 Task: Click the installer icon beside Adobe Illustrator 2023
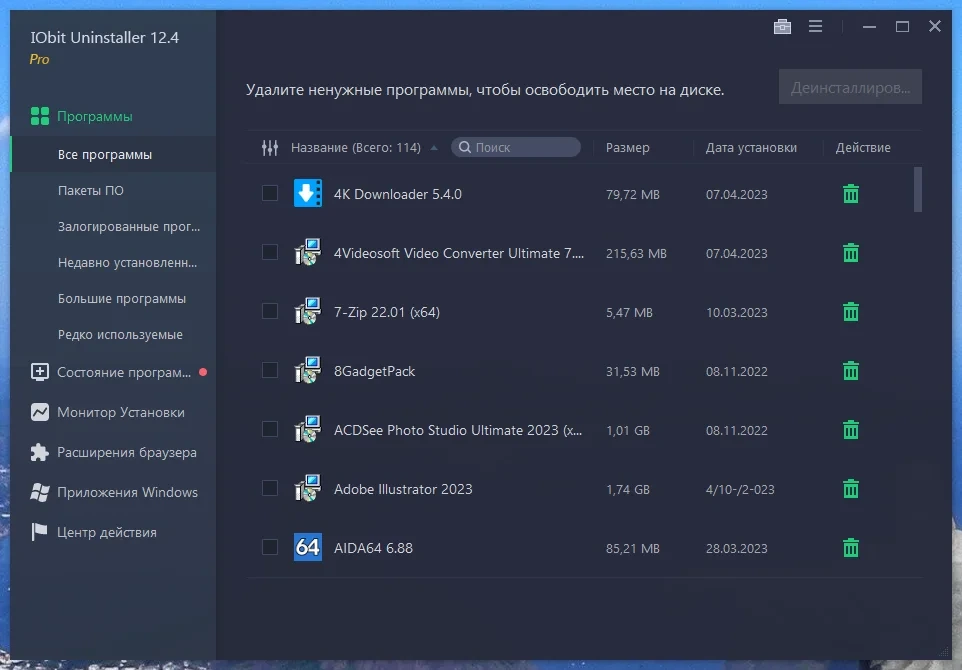click(x=307, y=488)
